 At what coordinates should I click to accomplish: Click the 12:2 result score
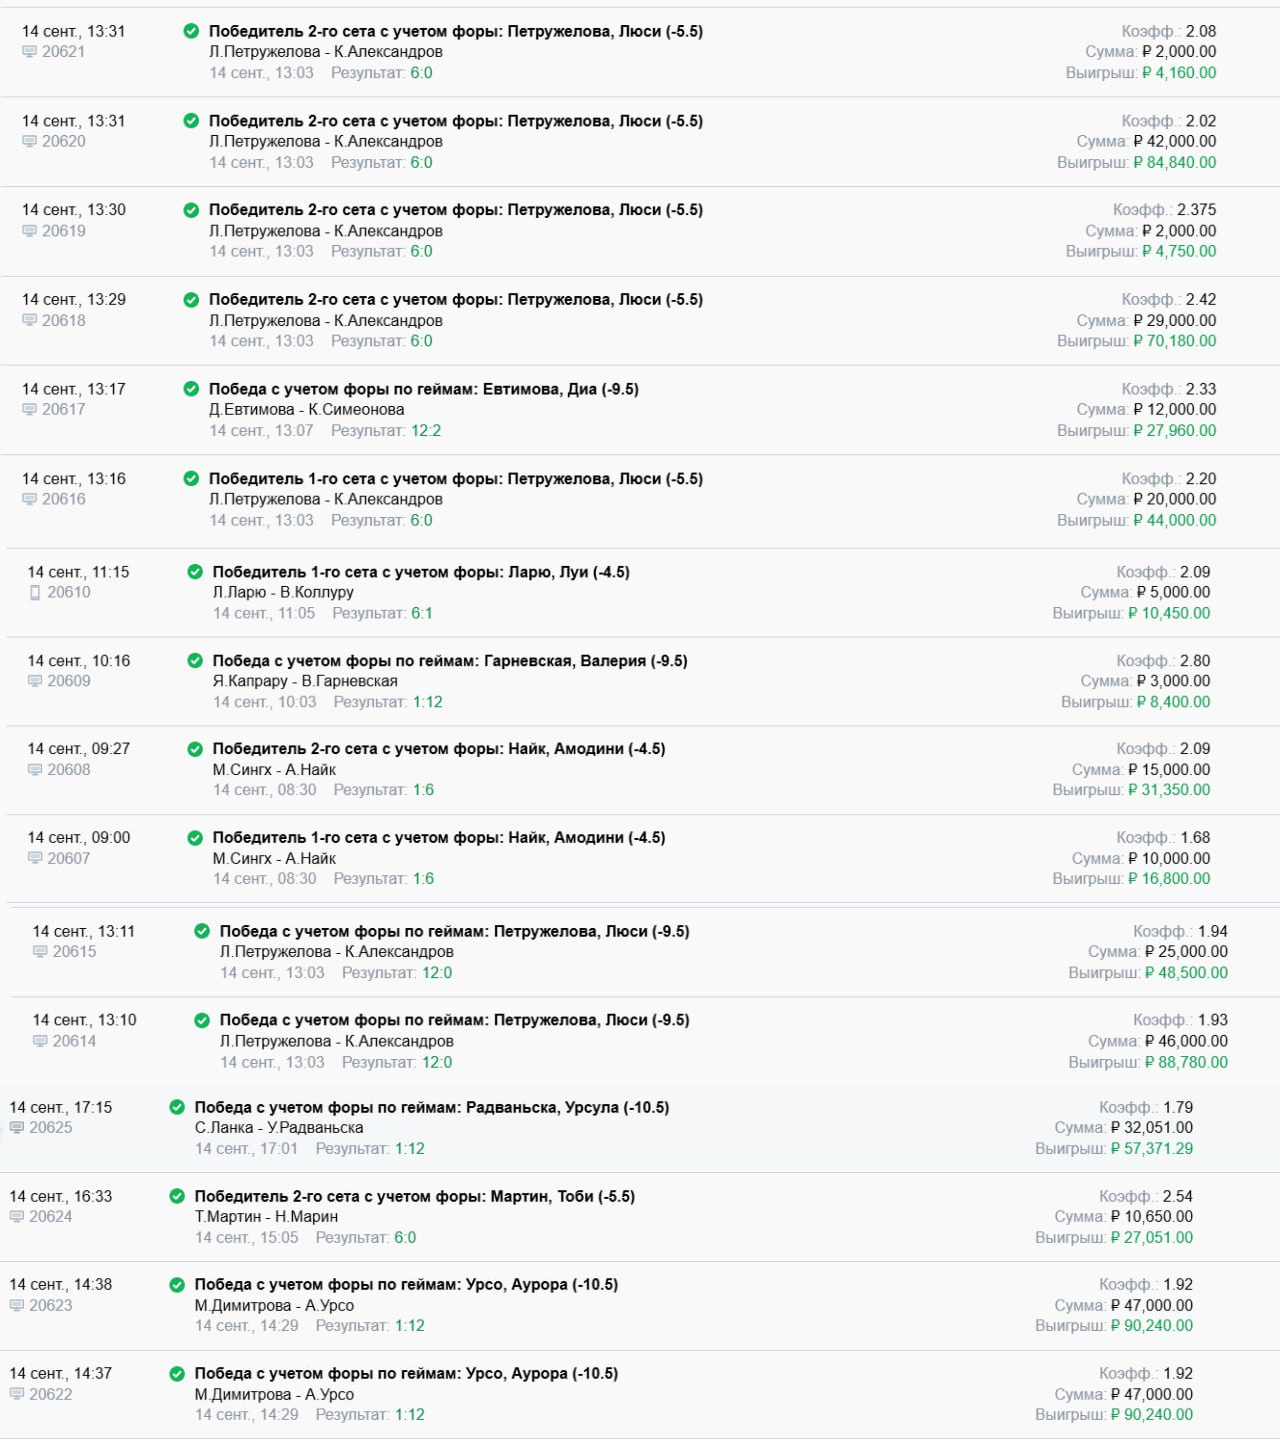[426, 430]
